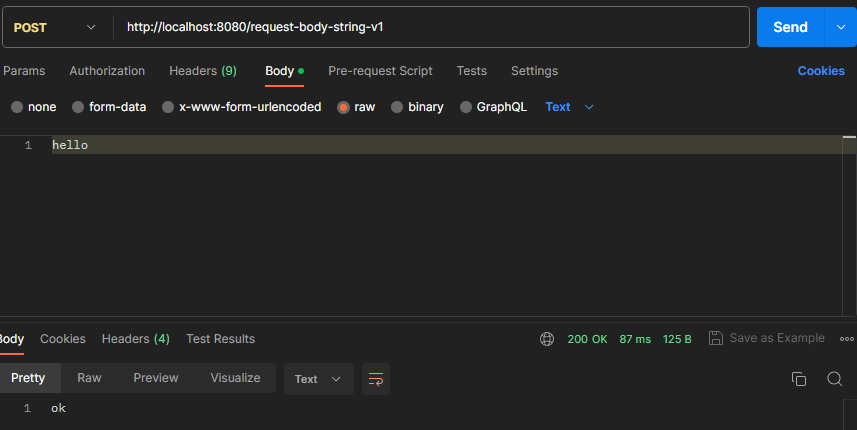The height and width of the screenshot is (430, 857).
Task: Click the request URL input field
Action: (431, 27)
